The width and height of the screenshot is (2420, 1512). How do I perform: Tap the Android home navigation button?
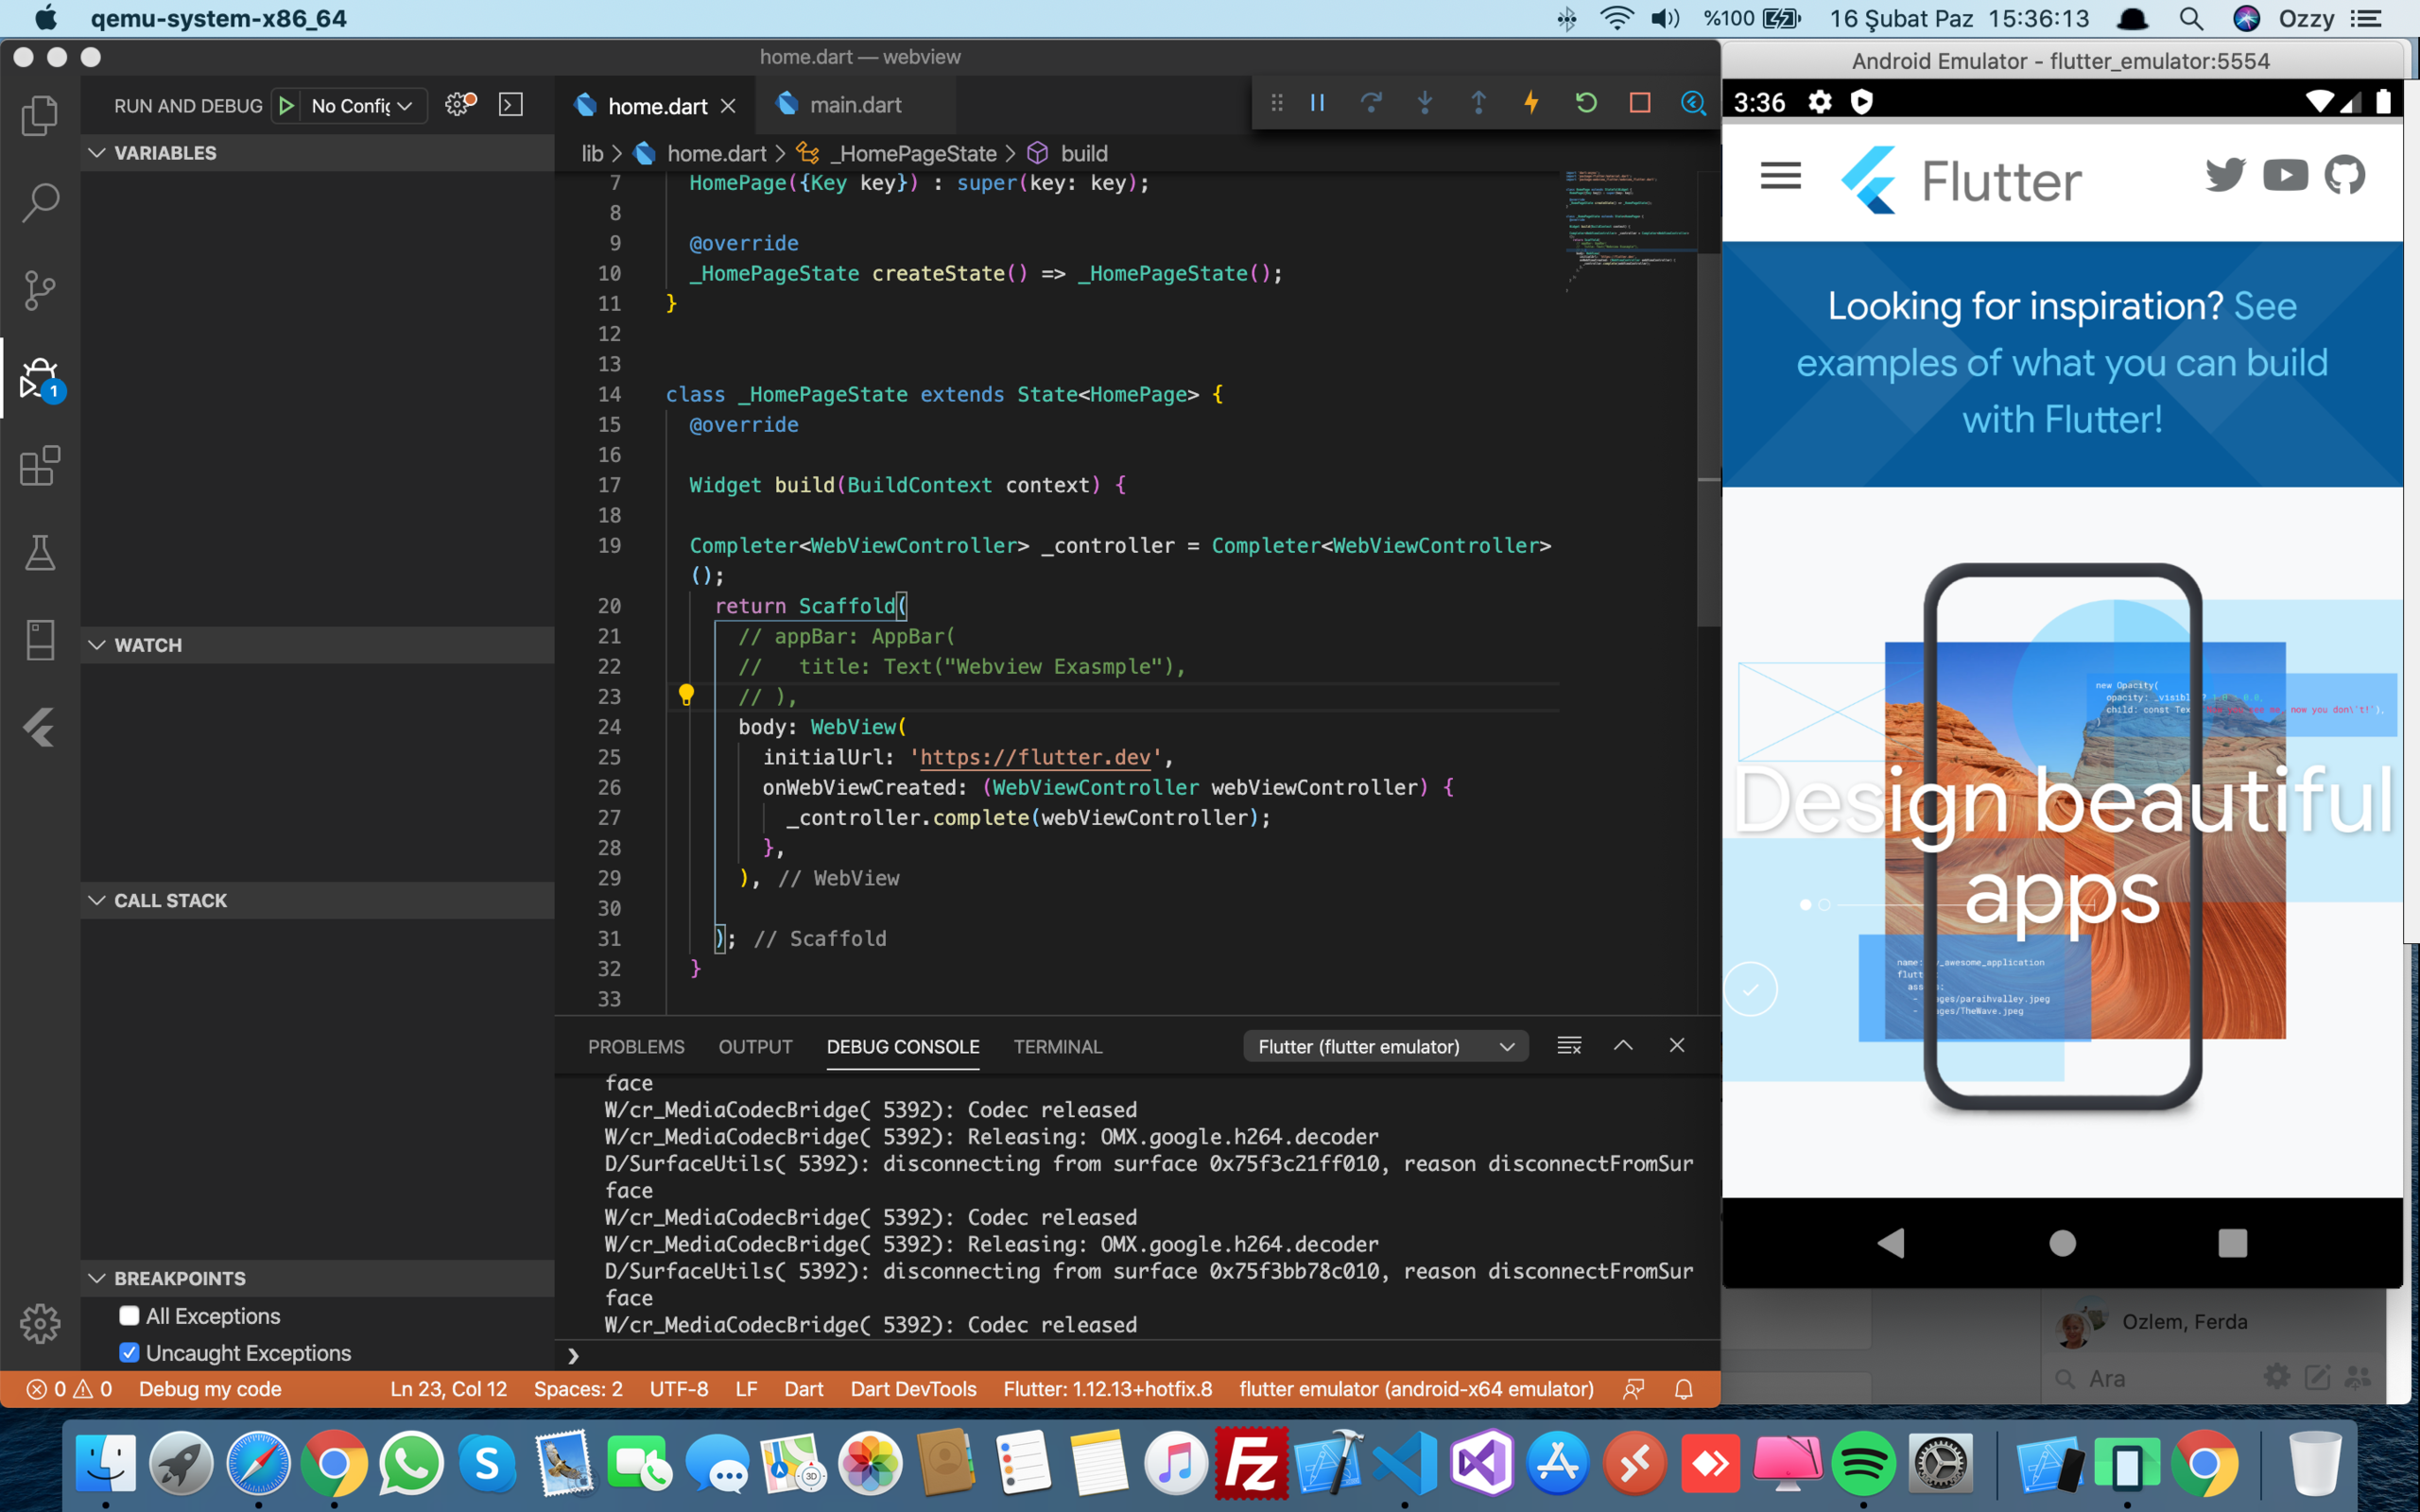pyautogui.click(x=2062, y=1243)
